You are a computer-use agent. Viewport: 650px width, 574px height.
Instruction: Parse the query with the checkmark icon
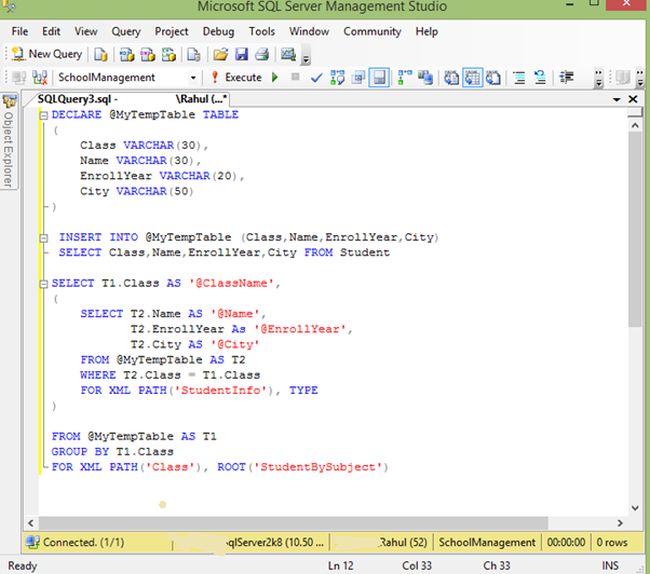click(x=317, y=77)
